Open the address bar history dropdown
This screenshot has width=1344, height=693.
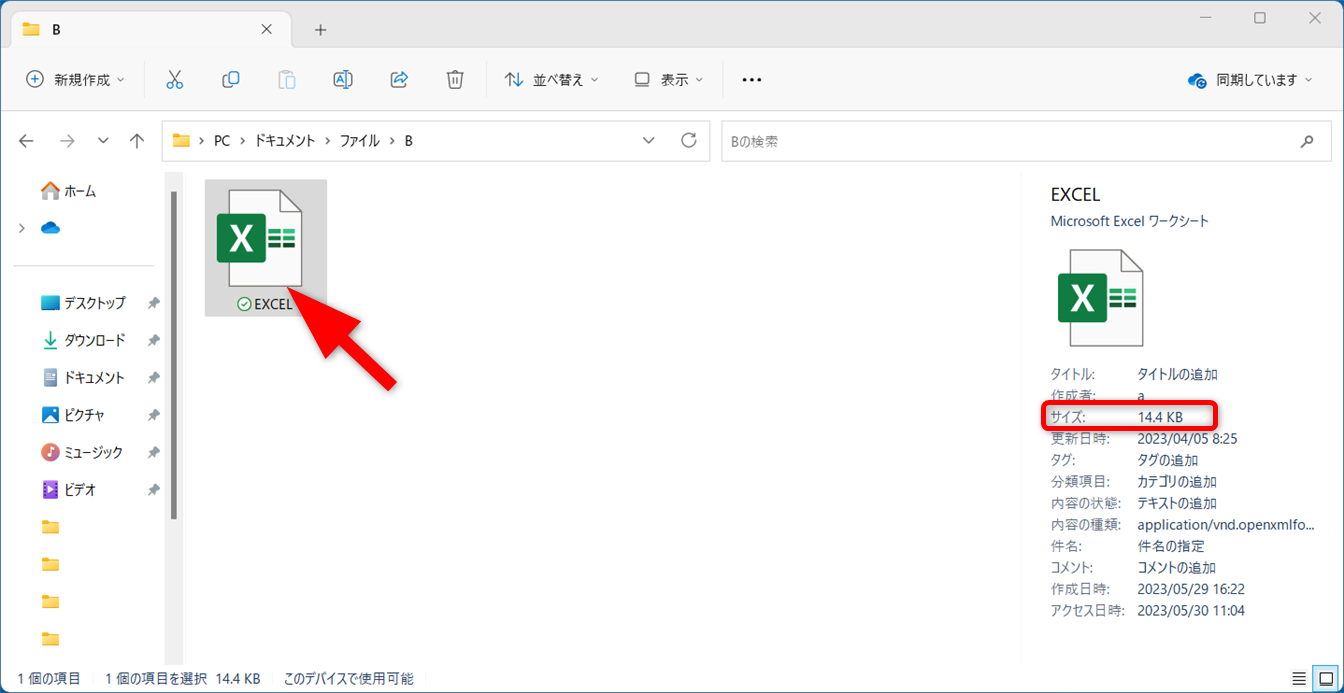click(x=649, y=141)
